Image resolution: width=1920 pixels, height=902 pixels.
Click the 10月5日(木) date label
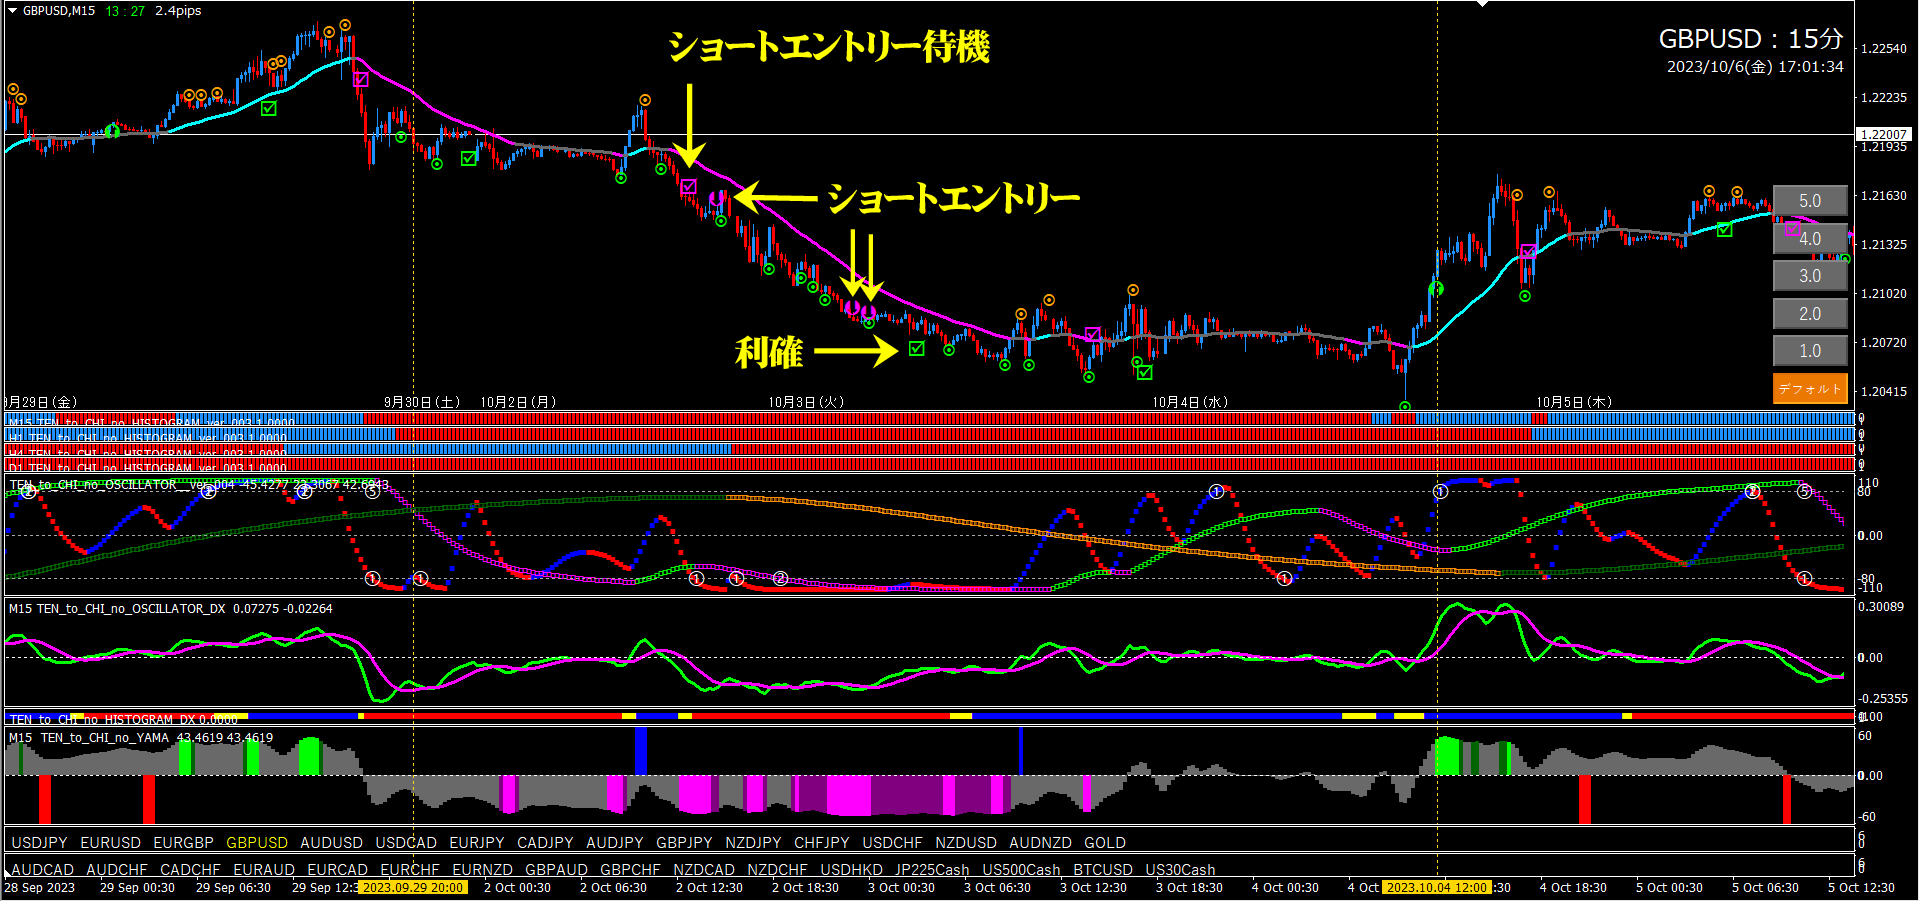1574,402
